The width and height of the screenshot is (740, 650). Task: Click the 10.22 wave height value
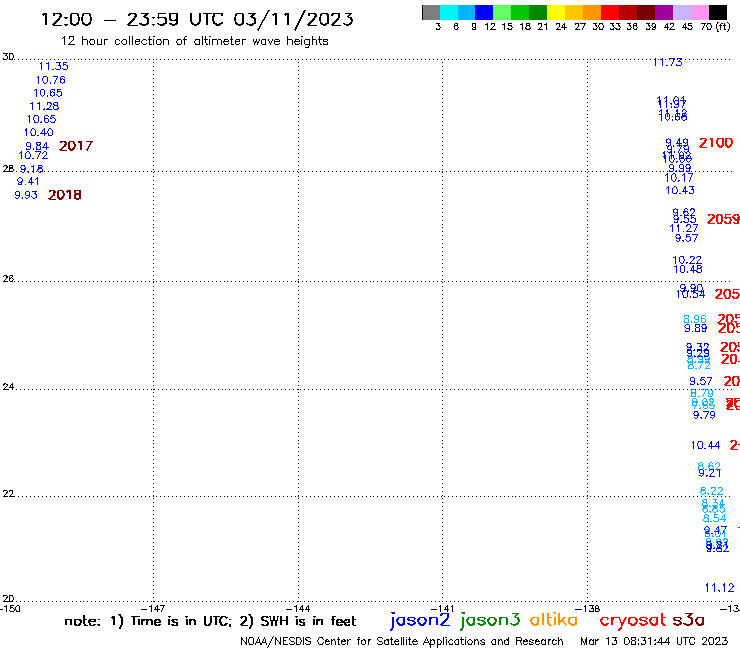[687, 260]
